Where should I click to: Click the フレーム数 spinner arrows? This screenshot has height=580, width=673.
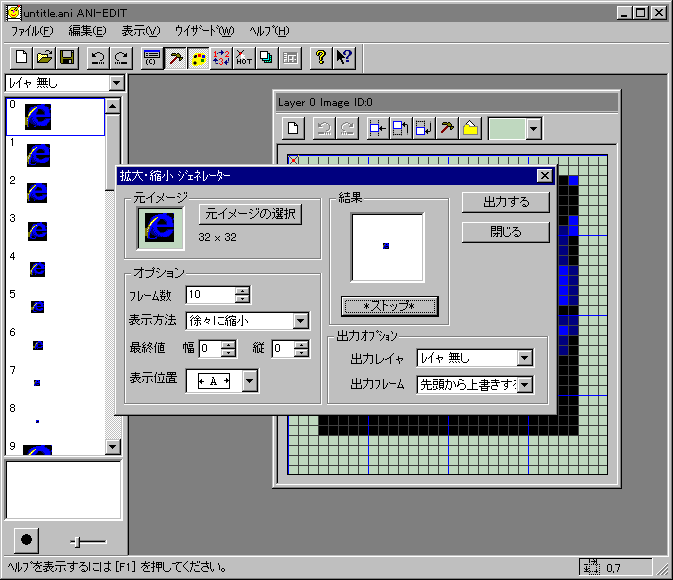point(243,295)
